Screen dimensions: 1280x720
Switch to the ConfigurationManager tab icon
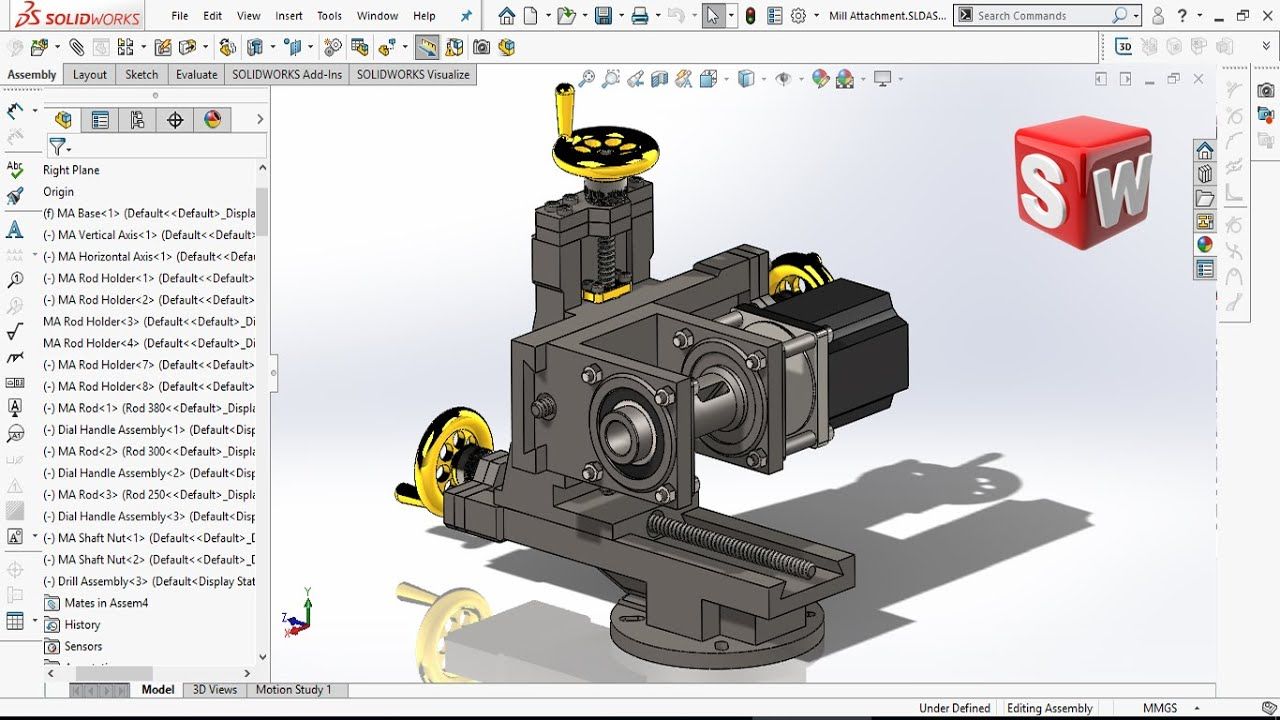(x=138, y=118)
